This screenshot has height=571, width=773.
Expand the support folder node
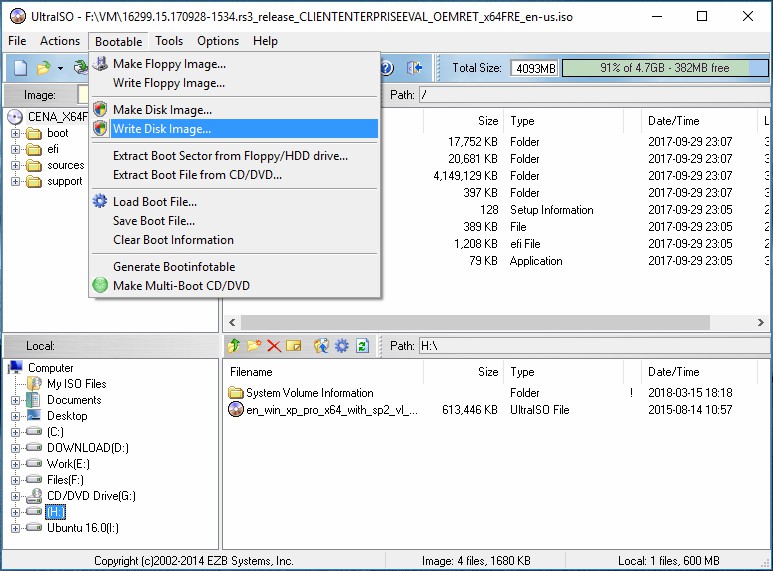tap(15, 181)
